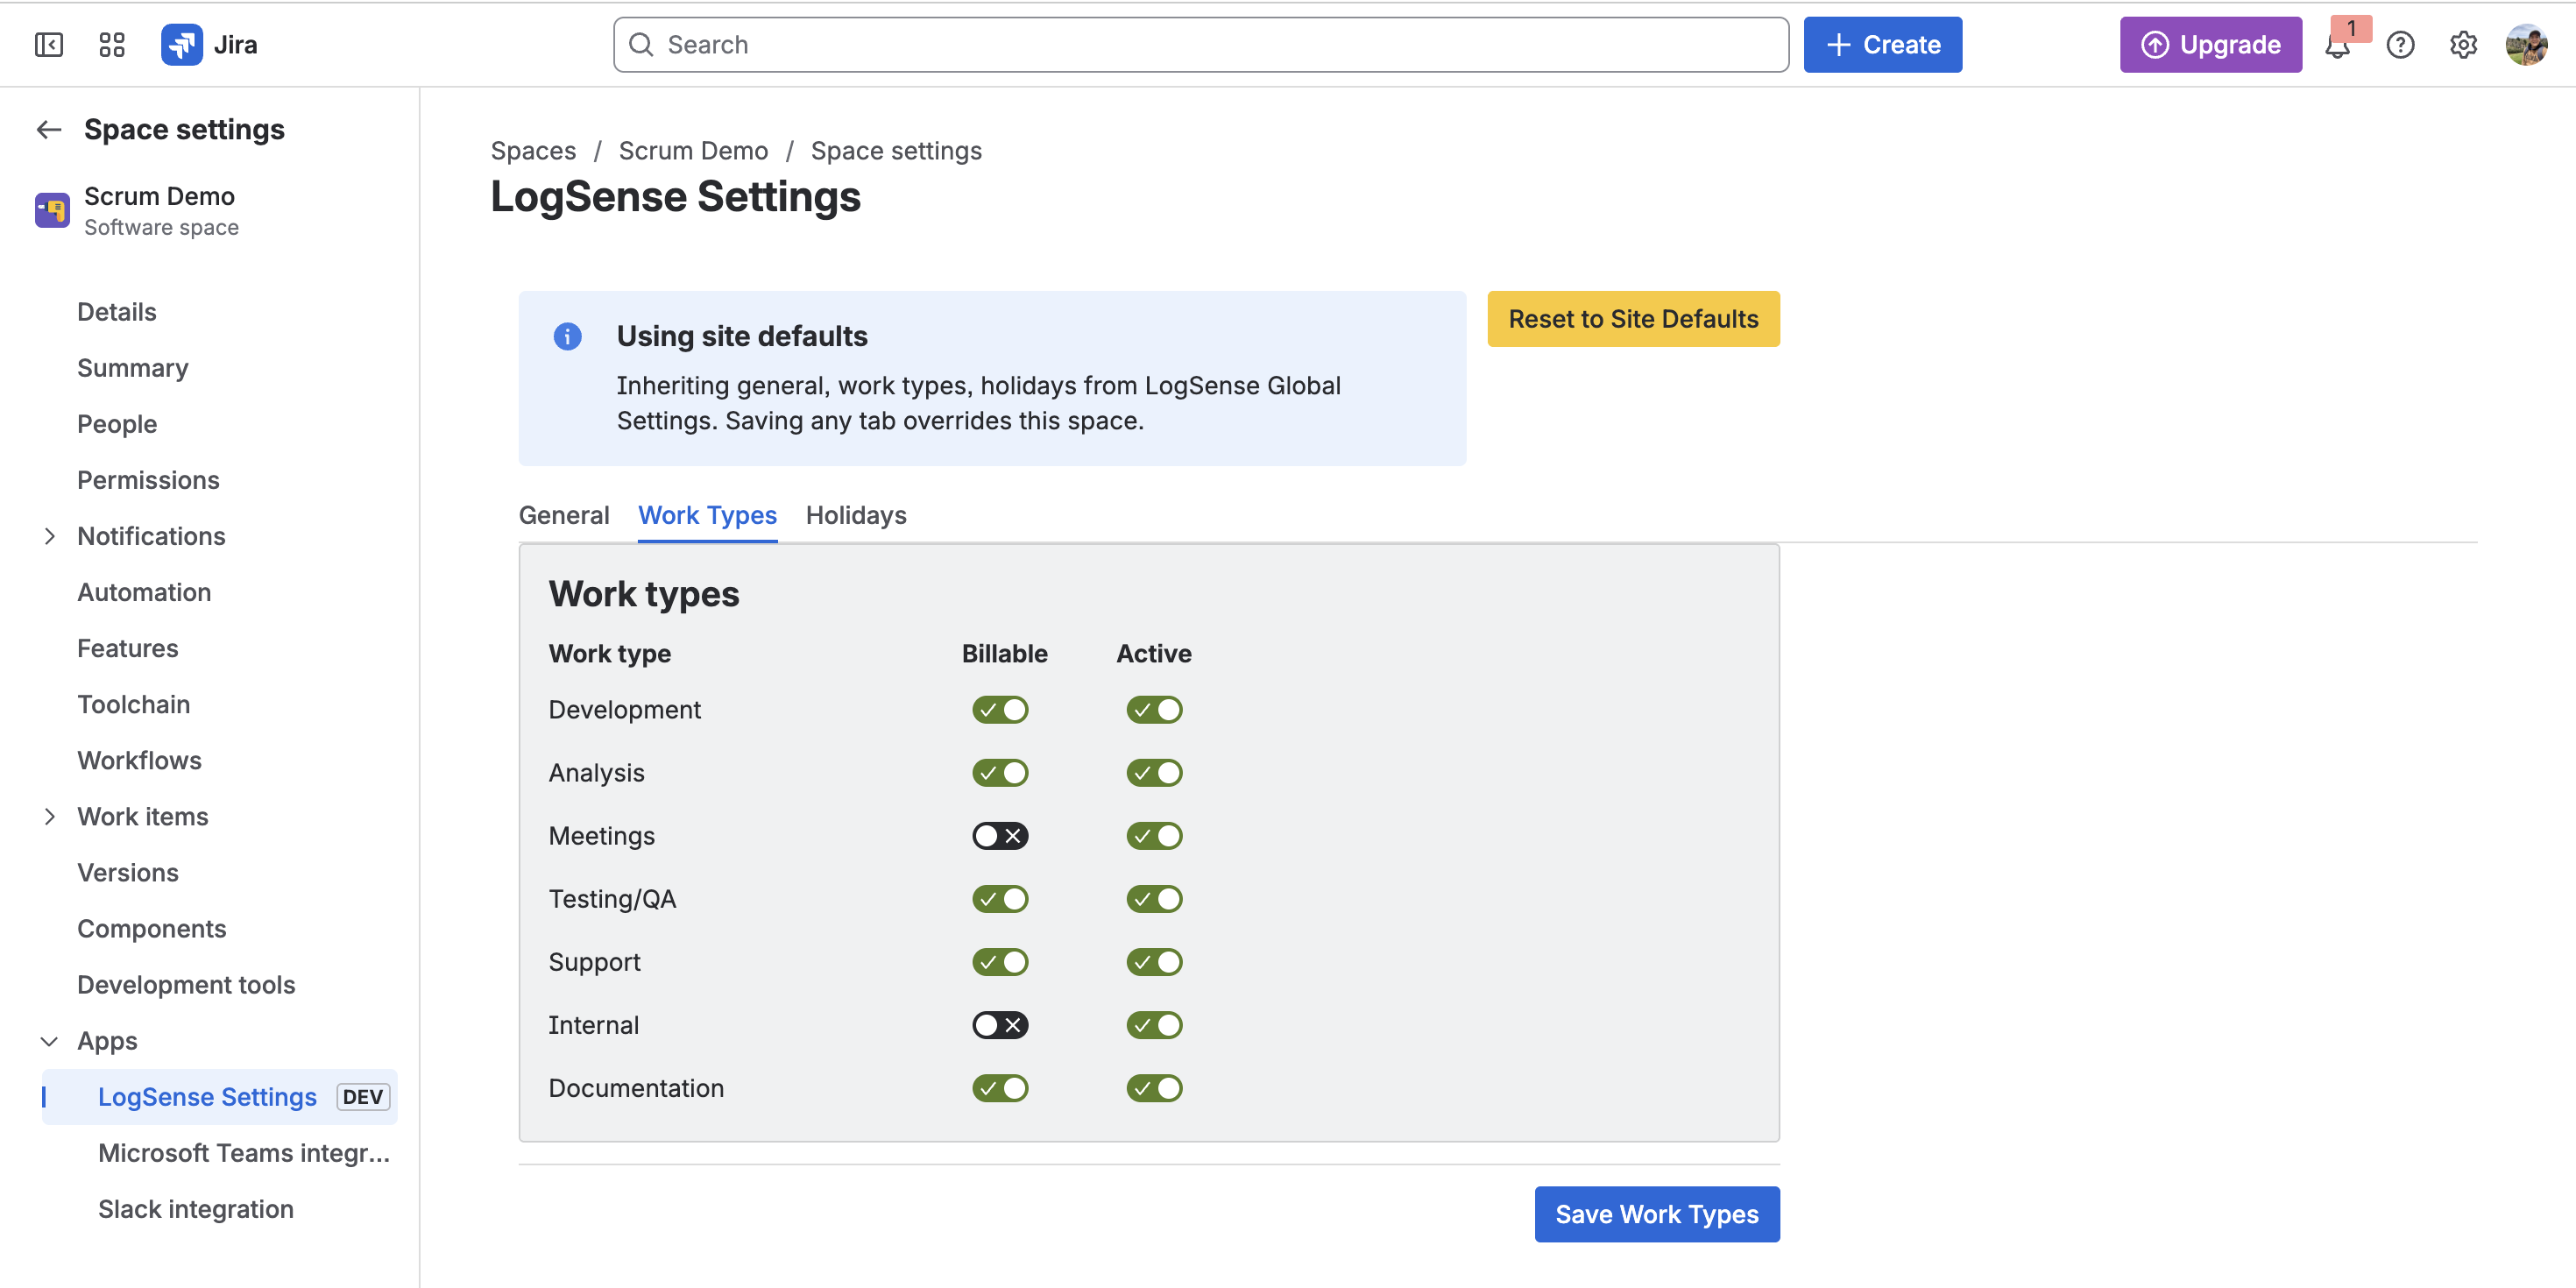Viewport: 2576px width, 1288px height.
Task: Open the settings gear icon
Action: point(2463,45)
